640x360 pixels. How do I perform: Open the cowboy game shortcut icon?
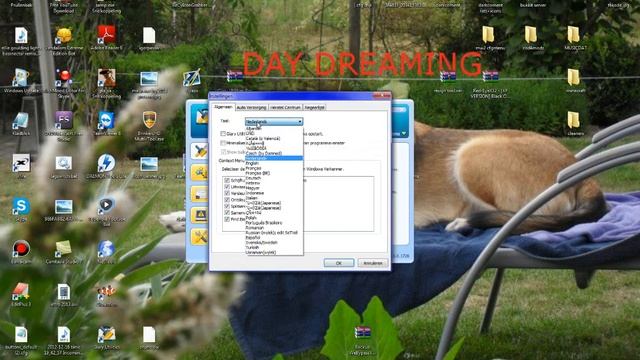[x=106, y=78]
